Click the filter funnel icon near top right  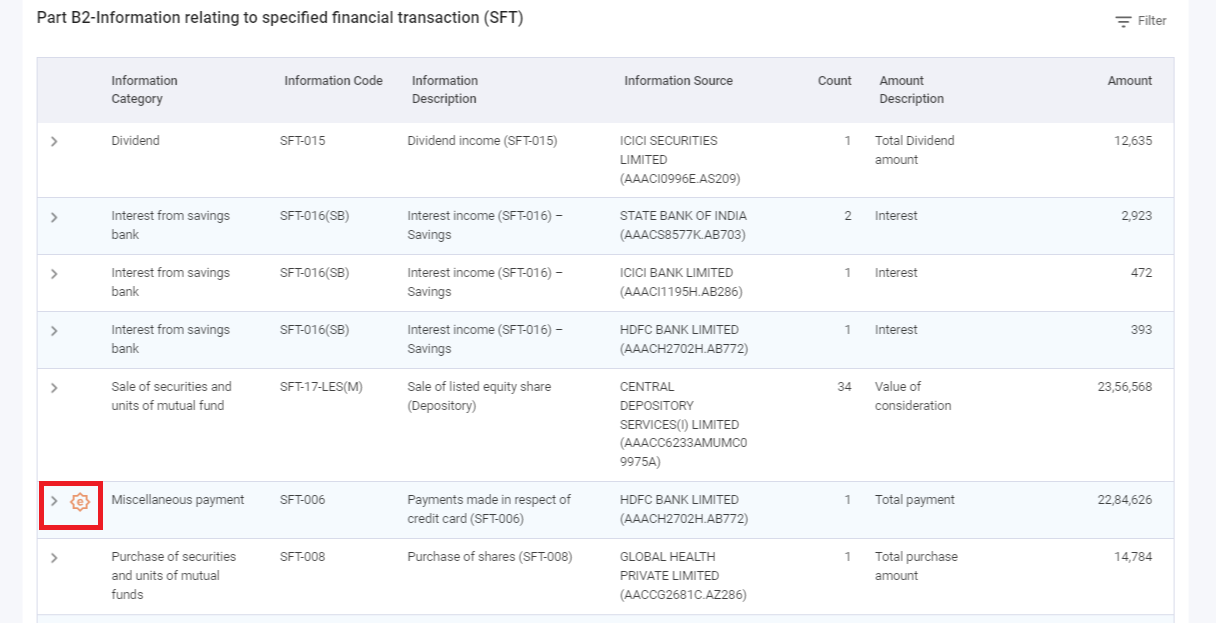pos(1122,20)
